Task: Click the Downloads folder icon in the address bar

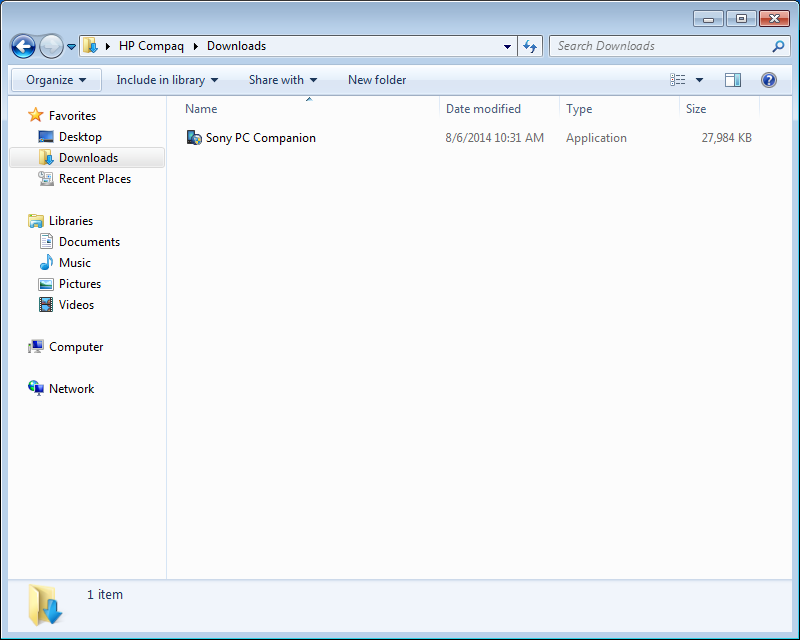Action: 90,46
